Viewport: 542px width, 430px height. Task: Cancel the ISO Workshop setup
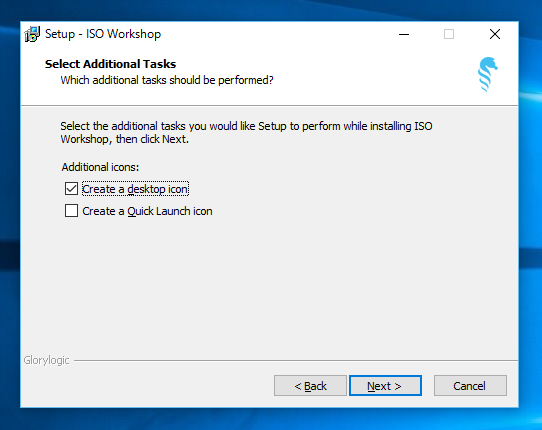click(x=470, y=385)
